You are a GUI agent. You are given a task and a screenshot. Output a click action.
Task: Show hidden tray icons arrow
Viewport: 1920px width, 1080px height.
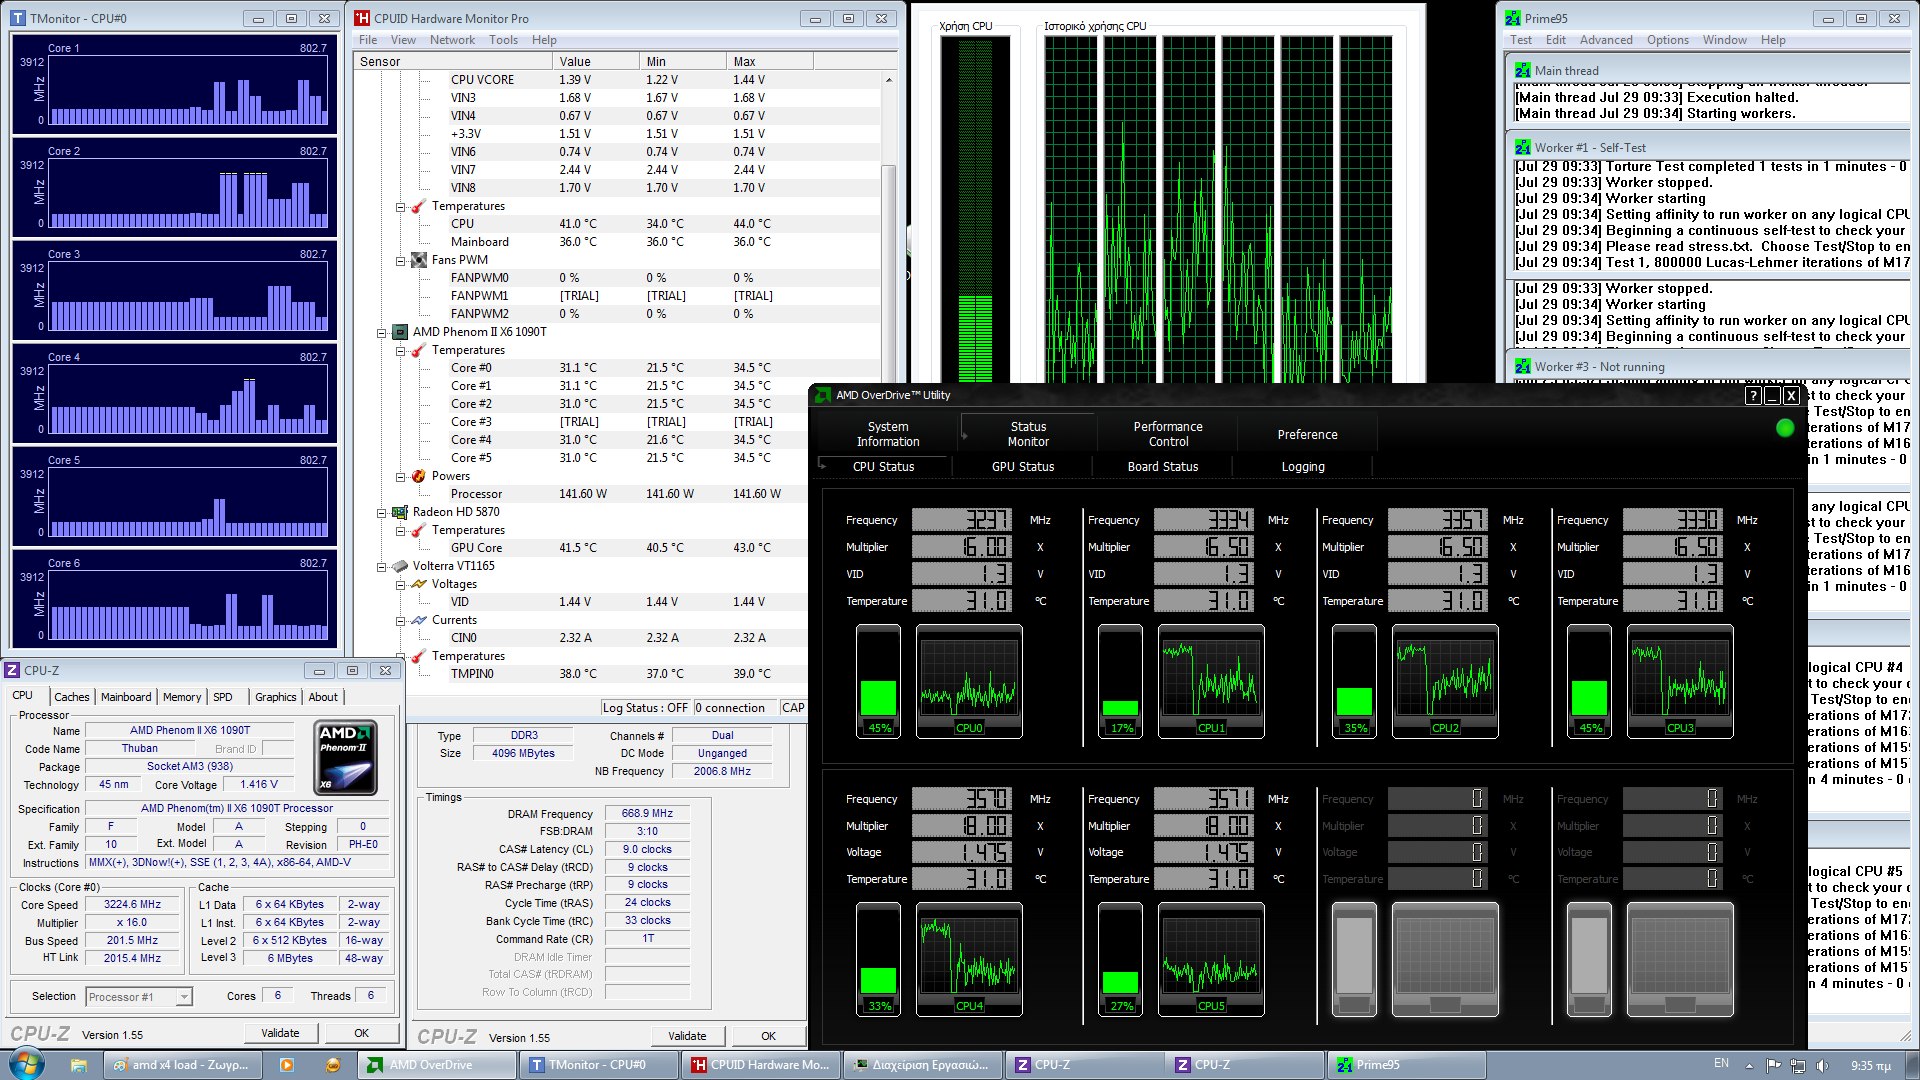tap(1750, 1064)
